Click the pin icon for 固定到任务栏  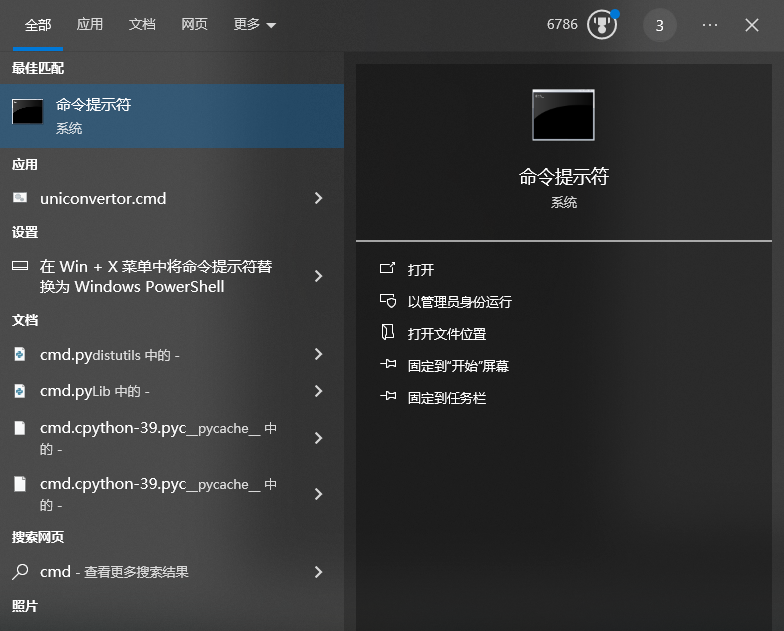click(x=388, y=396)
